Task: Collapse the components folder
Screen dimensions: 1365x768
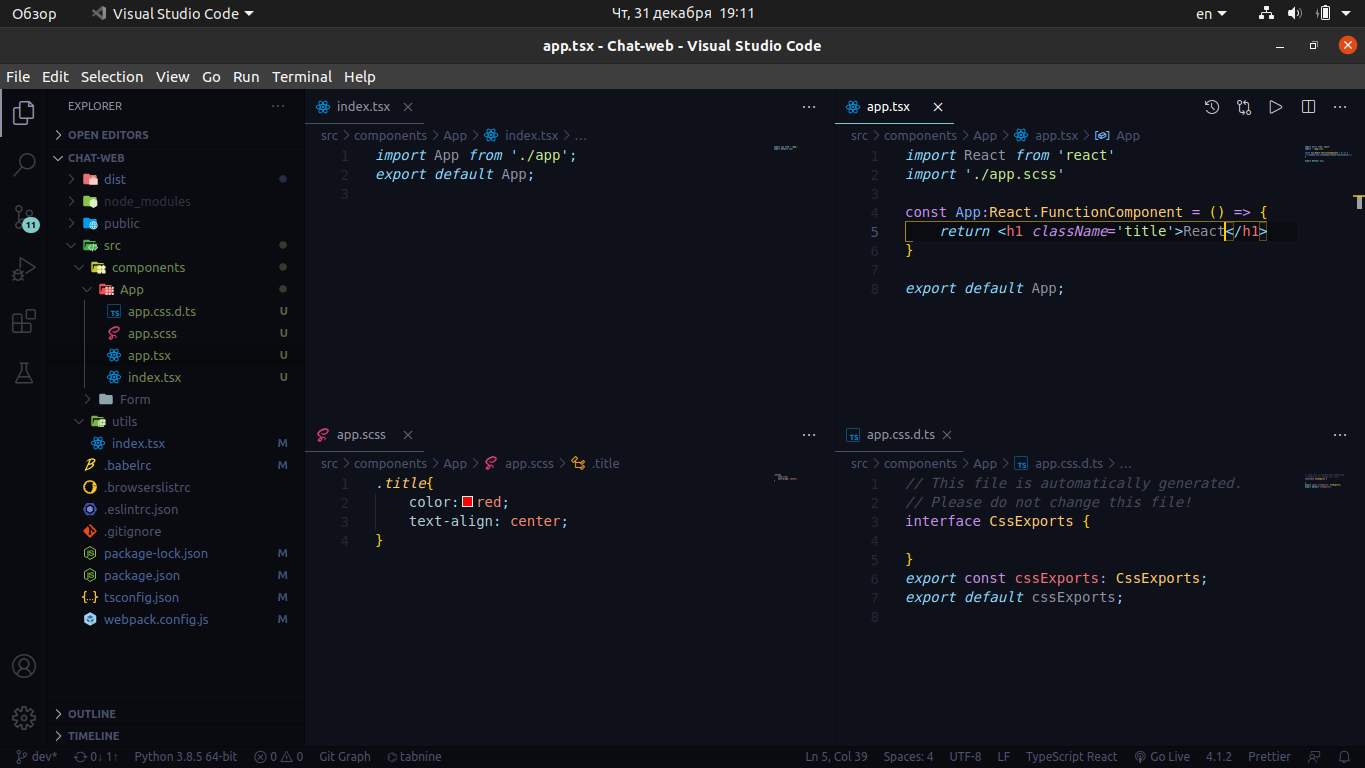Action: (x=175, y=268)
